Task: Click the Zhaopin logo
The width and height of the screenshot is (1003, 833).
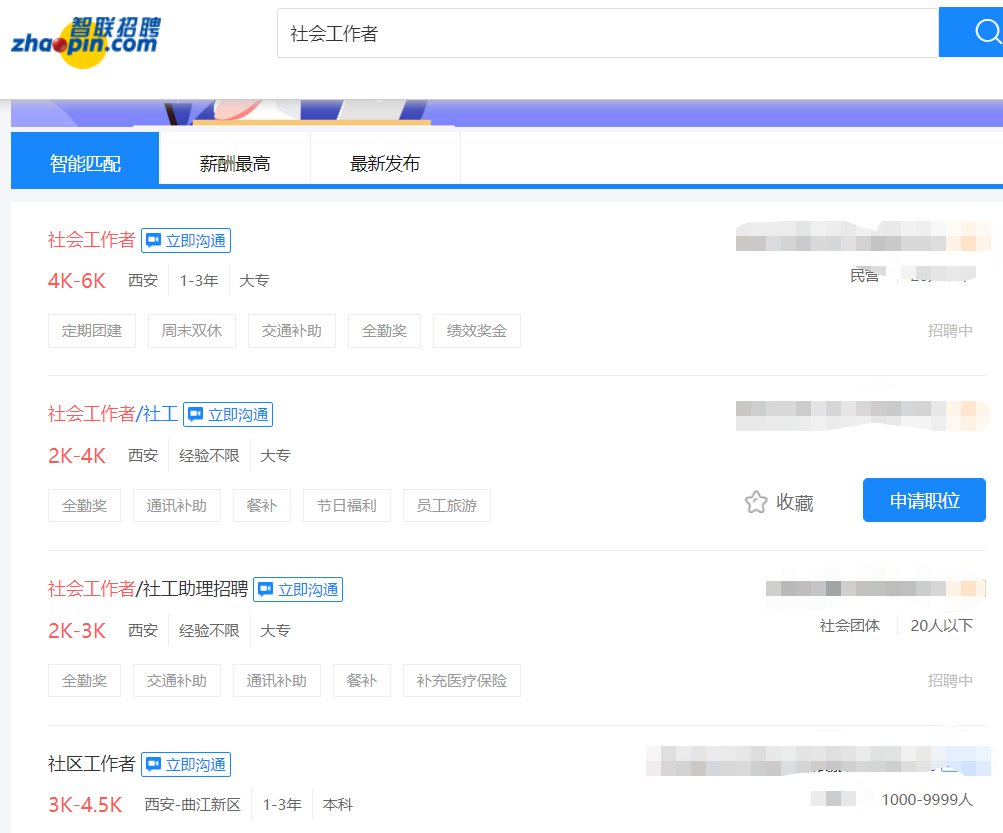Action: (x=85, y=40)
